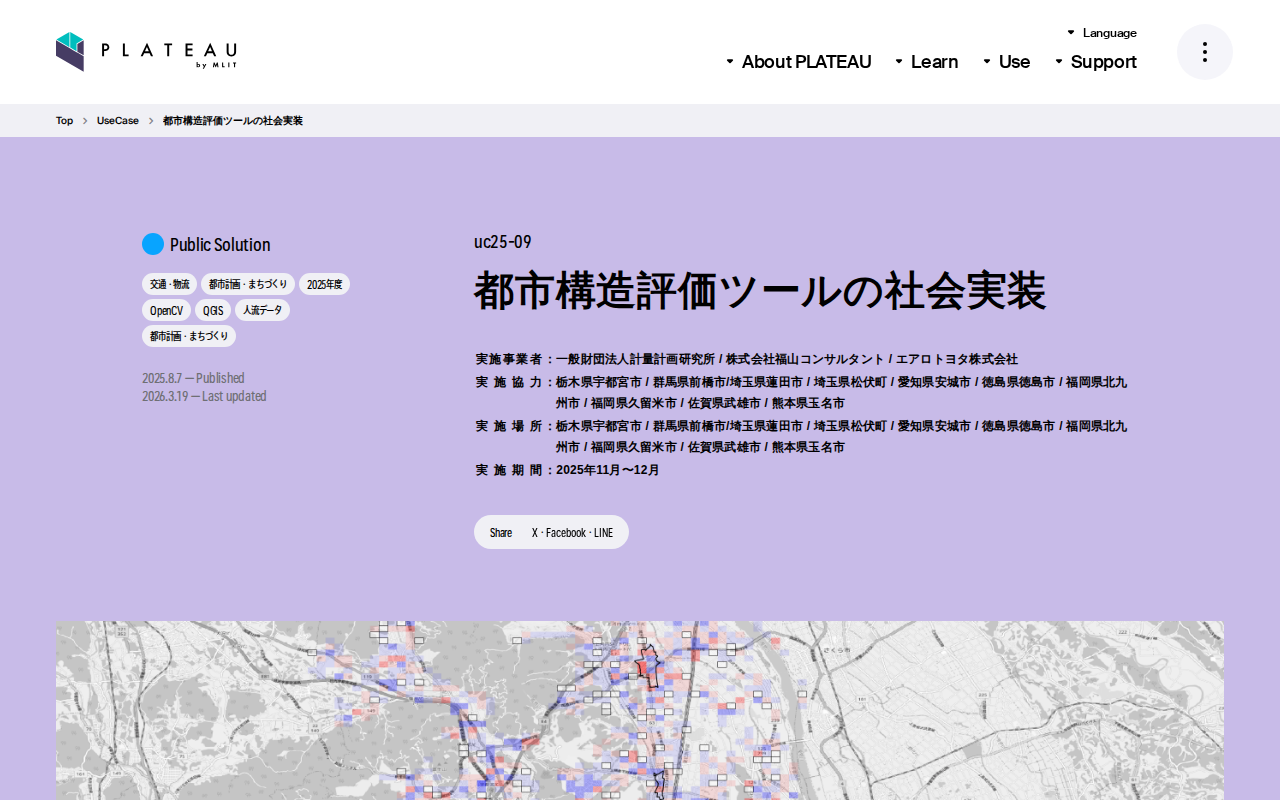This screenshot has height=800, width=1280.
Task: Open the Use navigation menu
Action: [x=1006, y=62]
